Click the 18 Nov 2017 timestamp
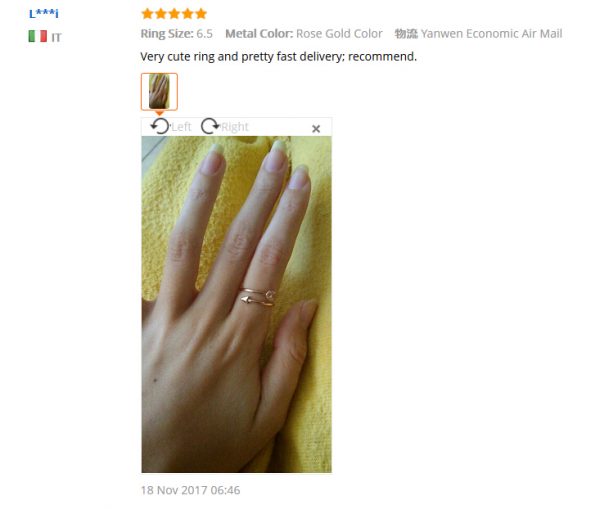Viewport: 600px width, 509px height. (x=190, y=490)
